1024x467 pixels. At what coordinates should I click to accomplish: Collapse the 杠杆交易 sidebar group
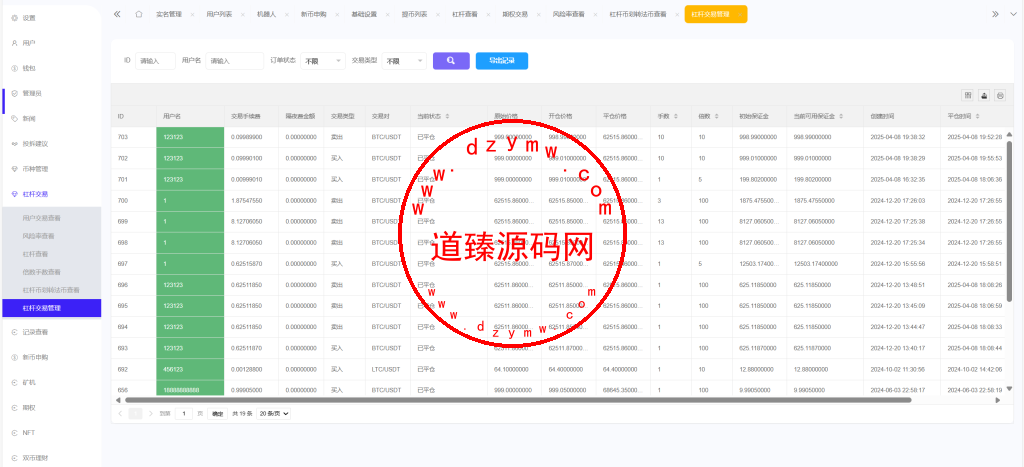50,194
